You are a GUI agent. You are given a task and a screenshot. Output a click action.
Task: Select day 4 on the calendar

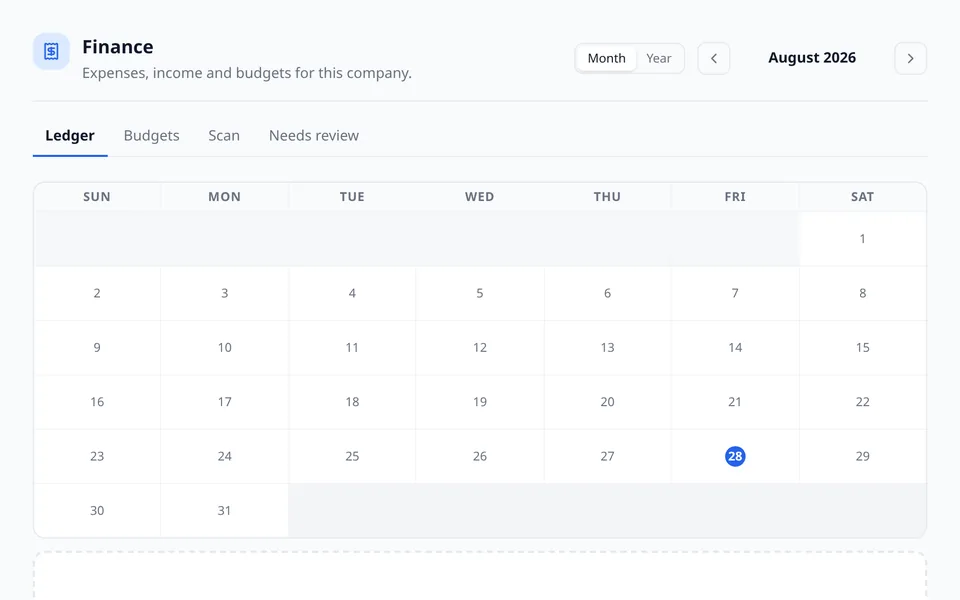(x=352, y=293)
